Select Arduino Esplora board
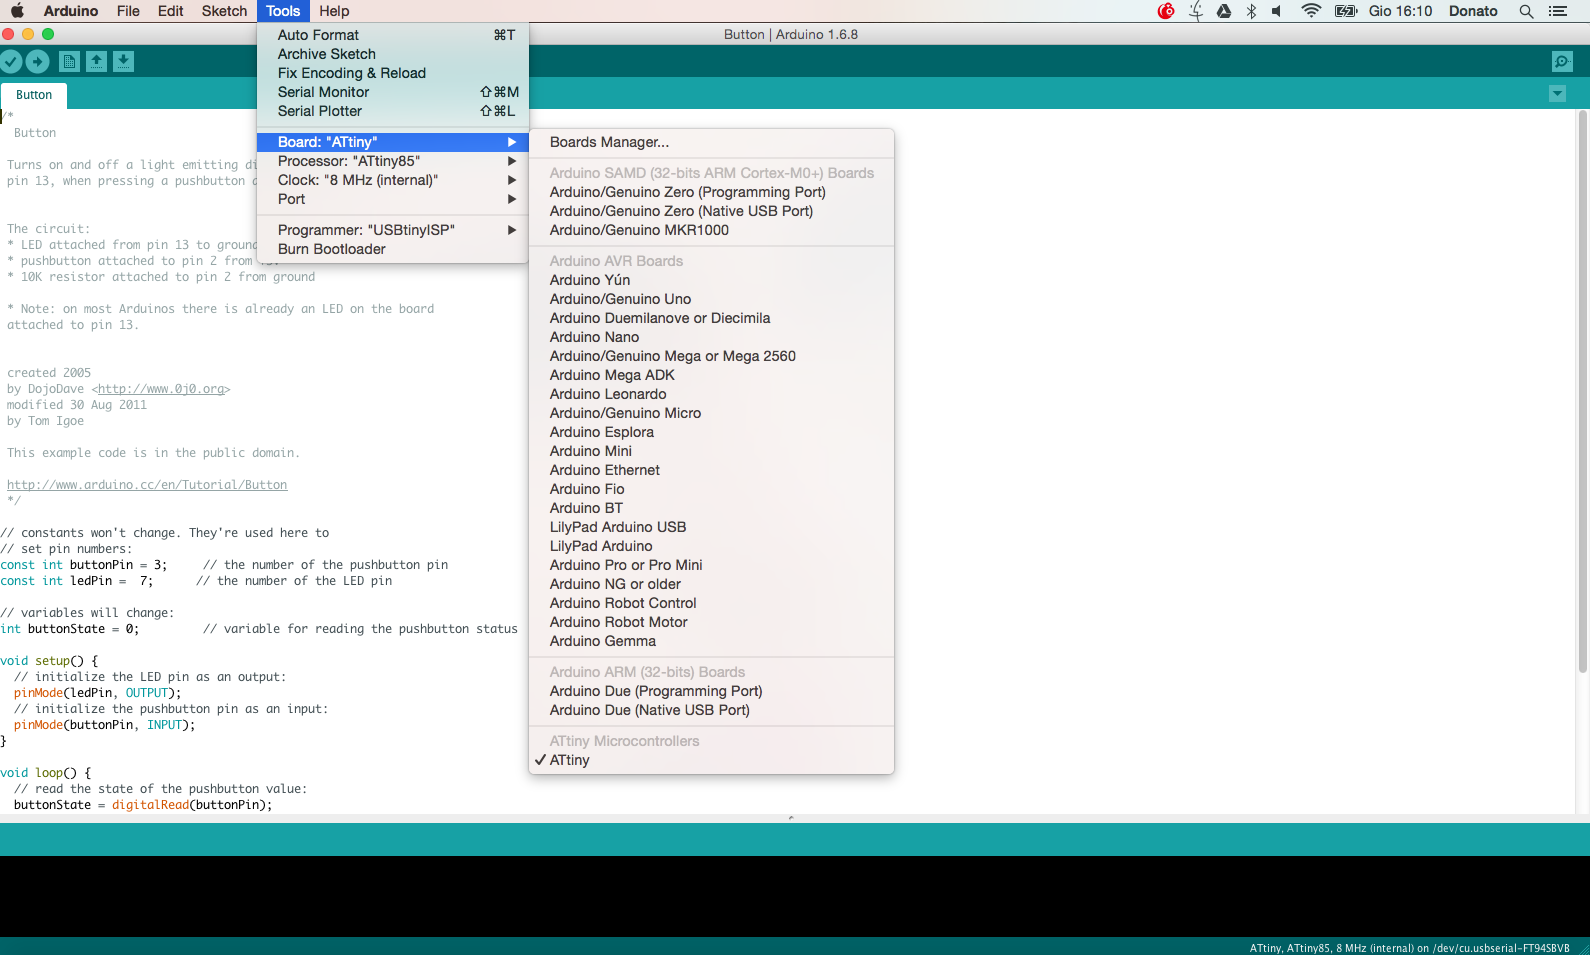Image resolution: width=1590 pixels, height=955 pixels. [x=711, y=432]
